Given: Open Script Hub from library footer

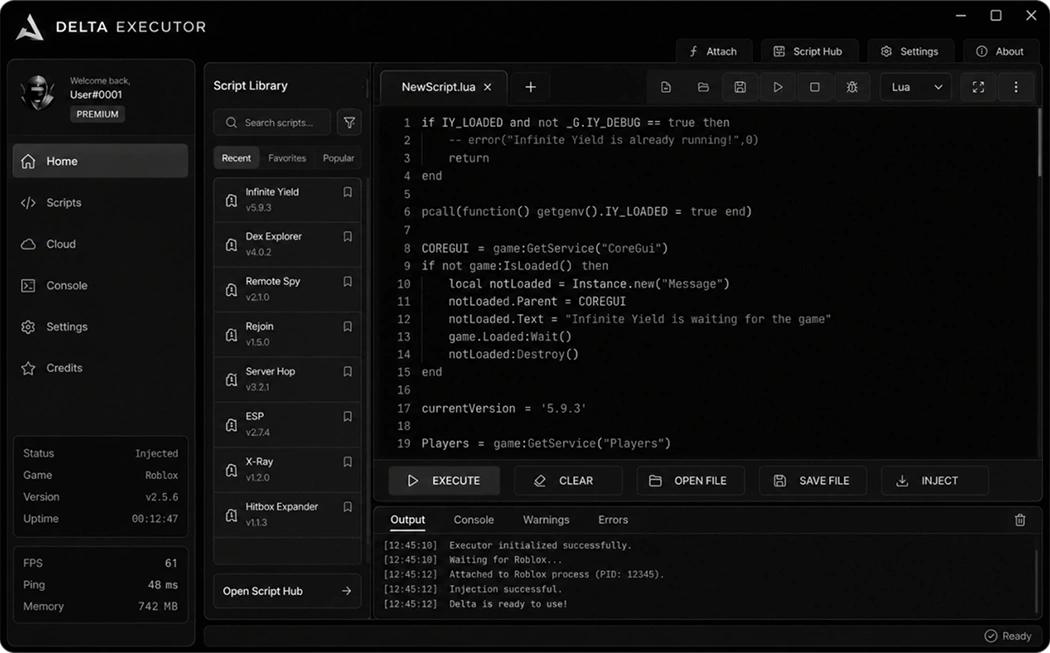Looking at the screenshot, I should (287, 591).
